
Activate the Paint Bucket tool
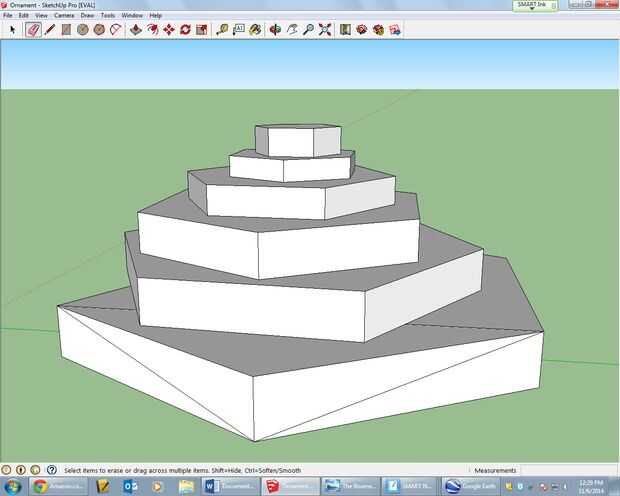255,30
